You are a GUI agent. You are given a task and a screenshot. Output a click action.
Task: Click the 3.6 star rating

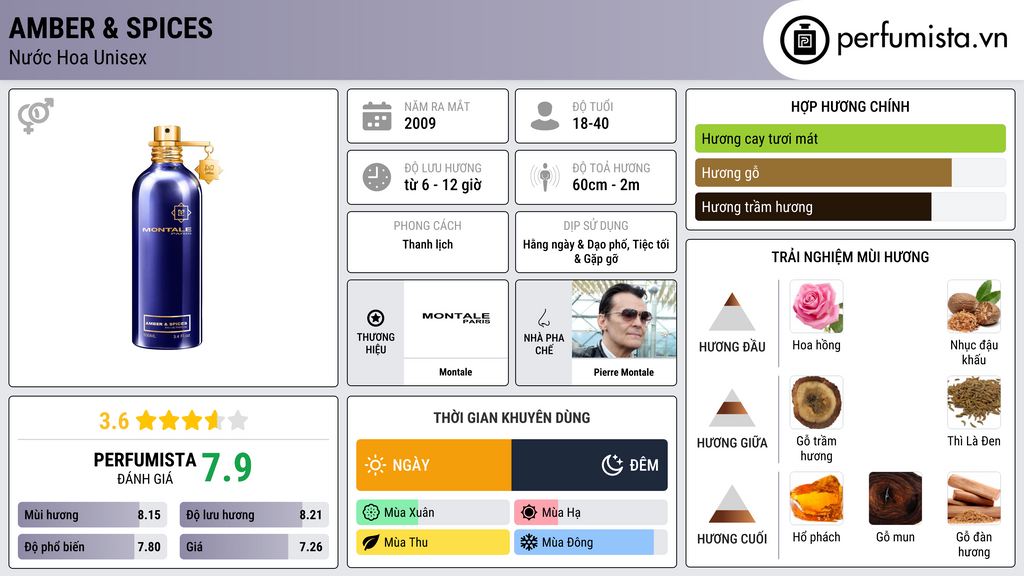pos(172,420)
